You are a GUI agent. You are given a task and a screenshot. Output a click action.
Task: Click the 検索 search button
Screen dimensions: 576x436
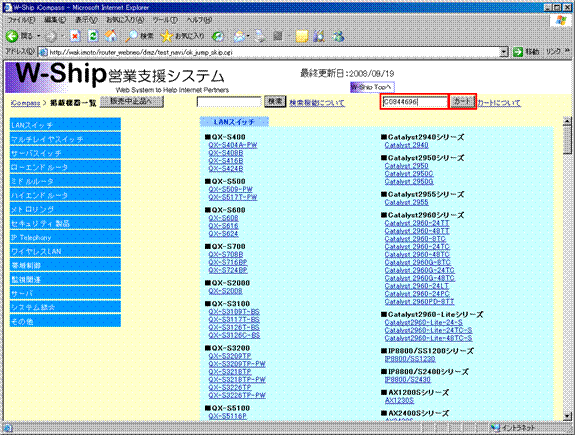tap(275, 101)
